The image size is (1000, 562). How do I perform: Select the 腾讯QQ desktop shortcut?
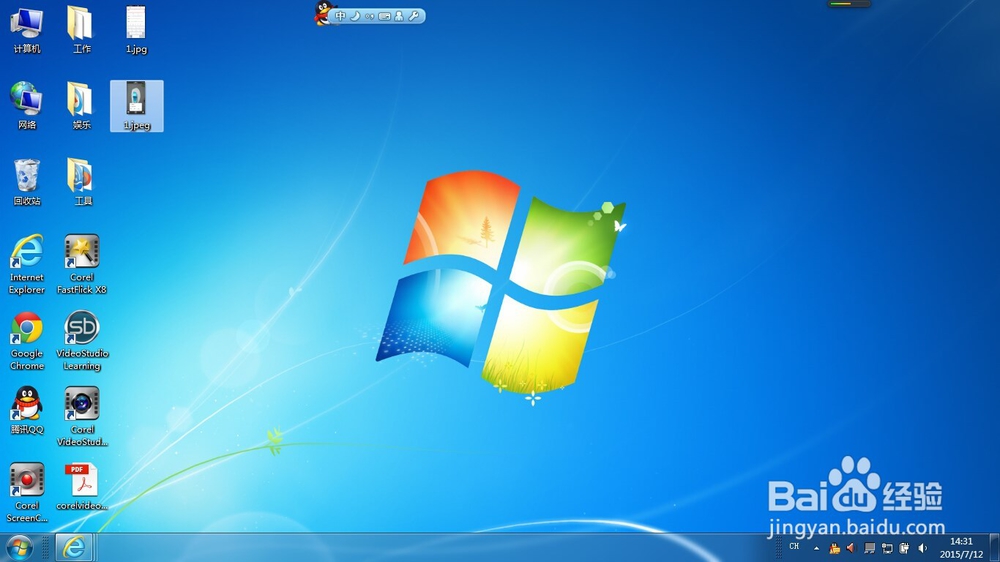point(27,411)
